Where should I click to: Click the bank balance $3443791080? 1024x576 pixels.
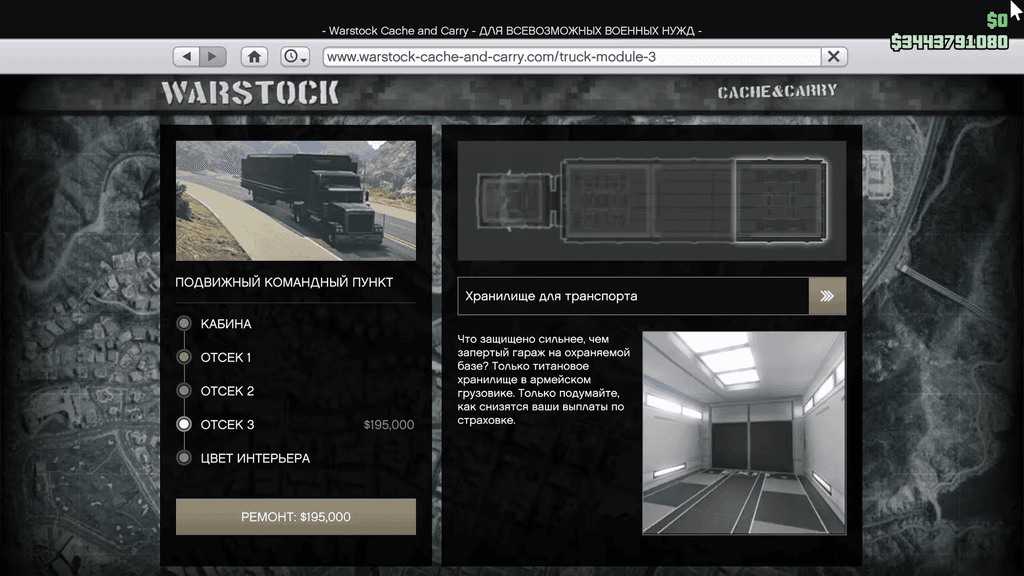[950, 42]
